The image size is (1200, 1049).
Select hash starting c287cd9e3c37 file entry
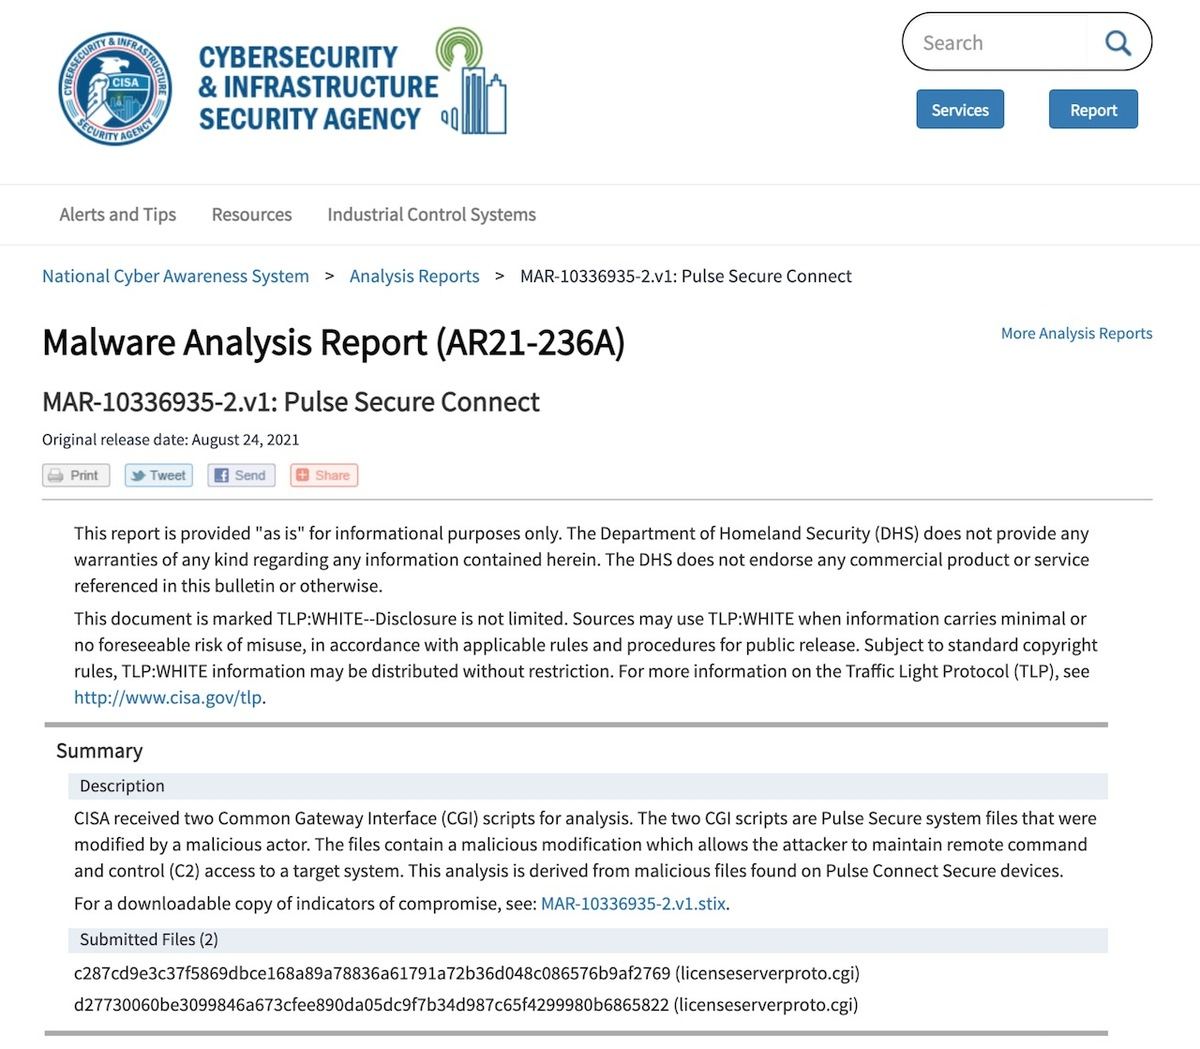pyautogui.click(x=467, y=973)
